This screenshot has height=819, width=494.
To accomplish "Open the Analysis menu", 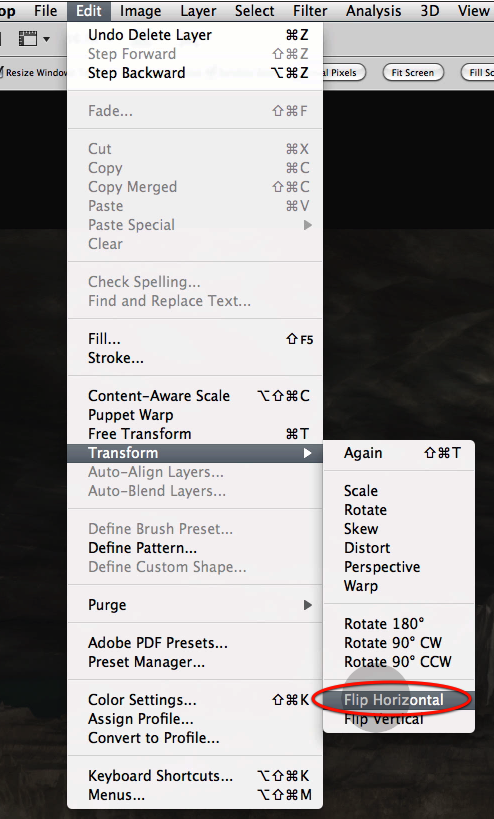I will coord(373,10).
